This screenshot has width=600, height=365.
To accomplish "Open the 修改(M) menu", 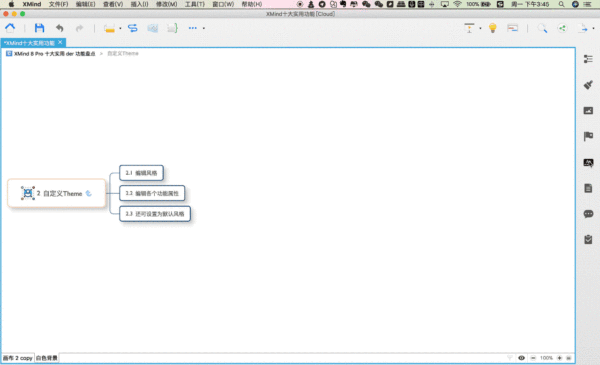I will click(166, 4).
